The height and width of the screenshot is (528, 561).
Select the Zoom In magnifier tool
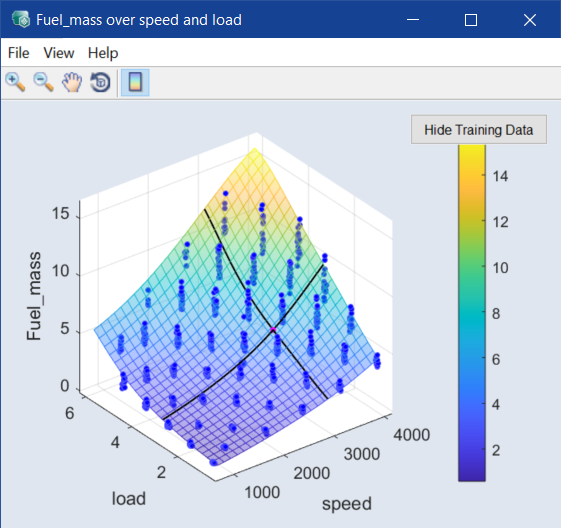[15, 83]
